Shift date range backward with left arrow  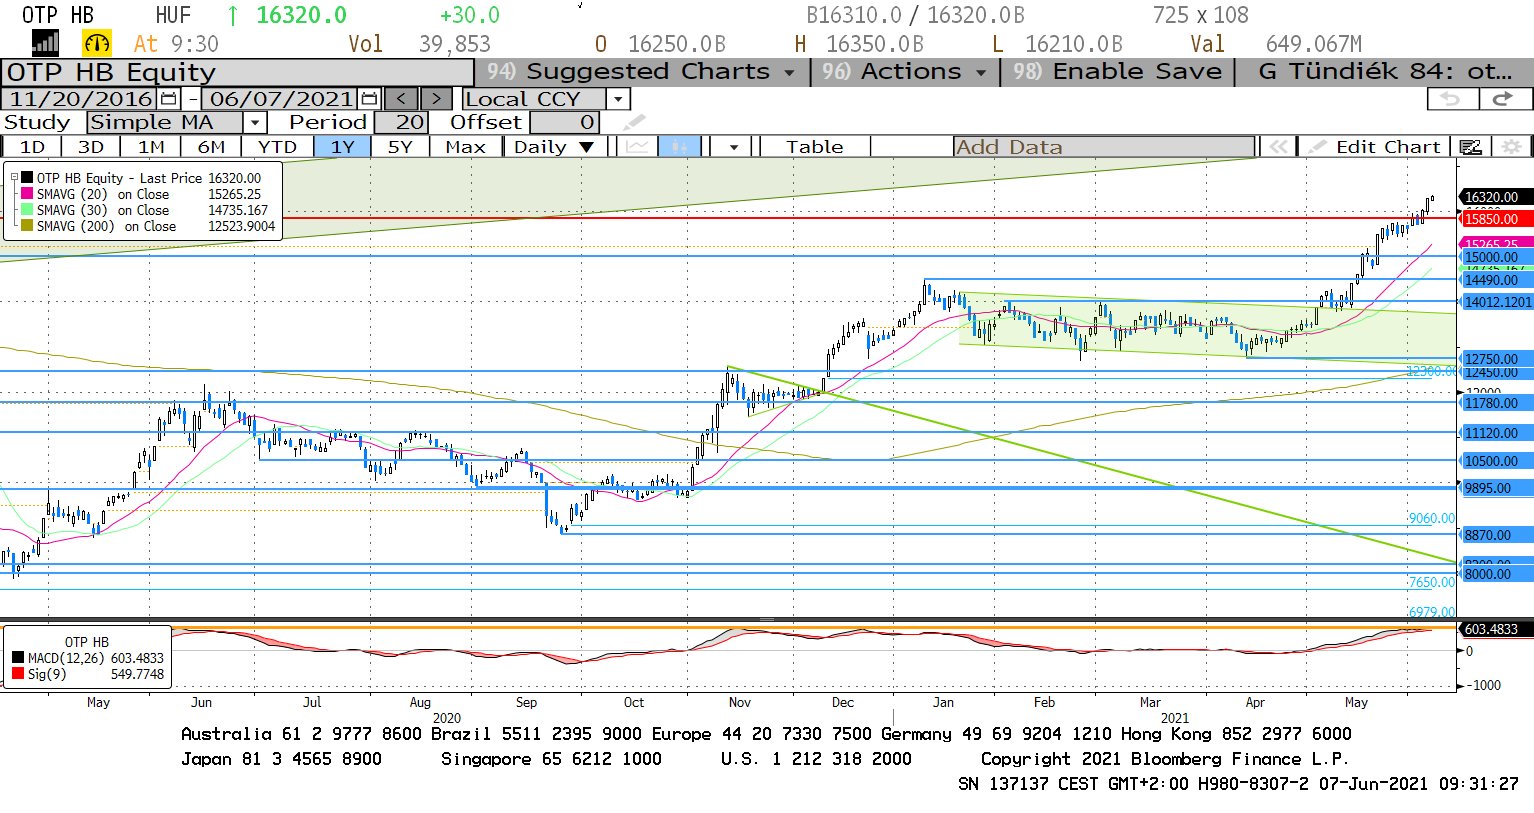coord(401,99)
